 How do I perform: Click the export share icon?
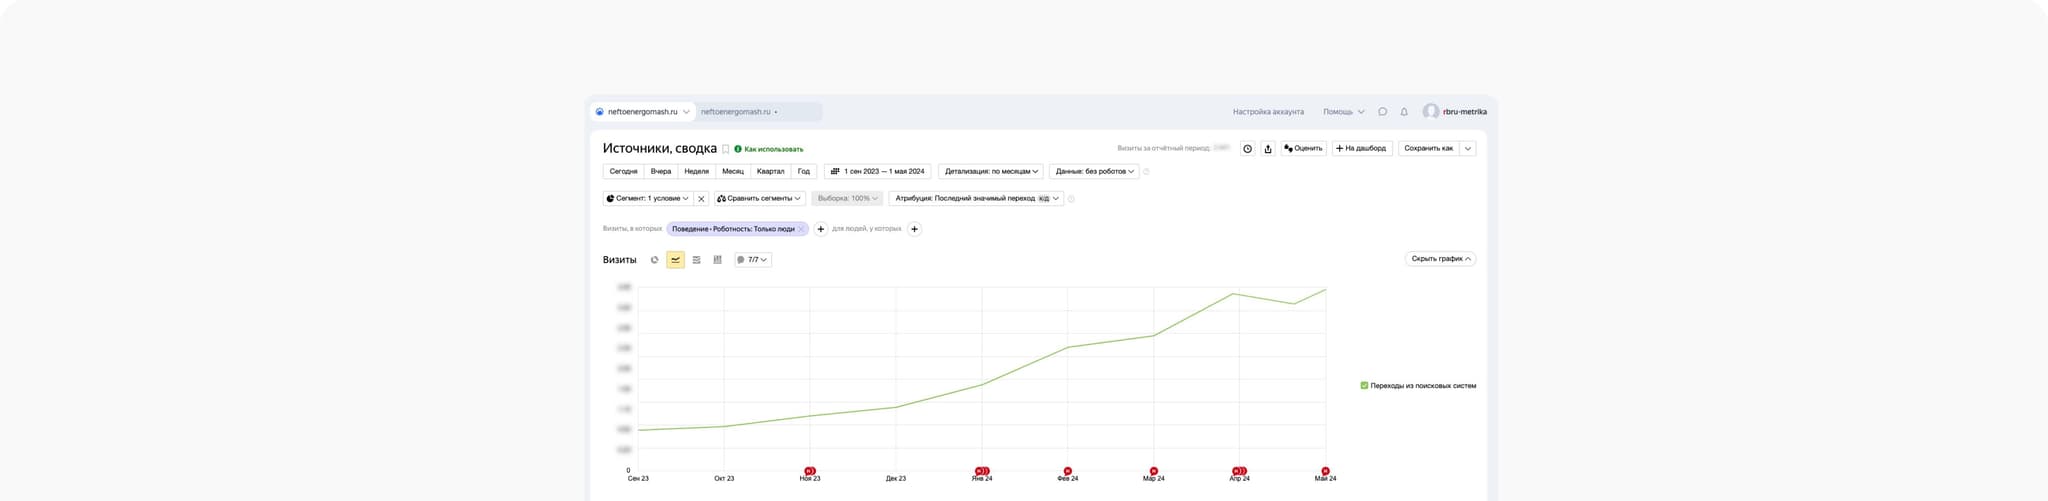pos(1268,149)
